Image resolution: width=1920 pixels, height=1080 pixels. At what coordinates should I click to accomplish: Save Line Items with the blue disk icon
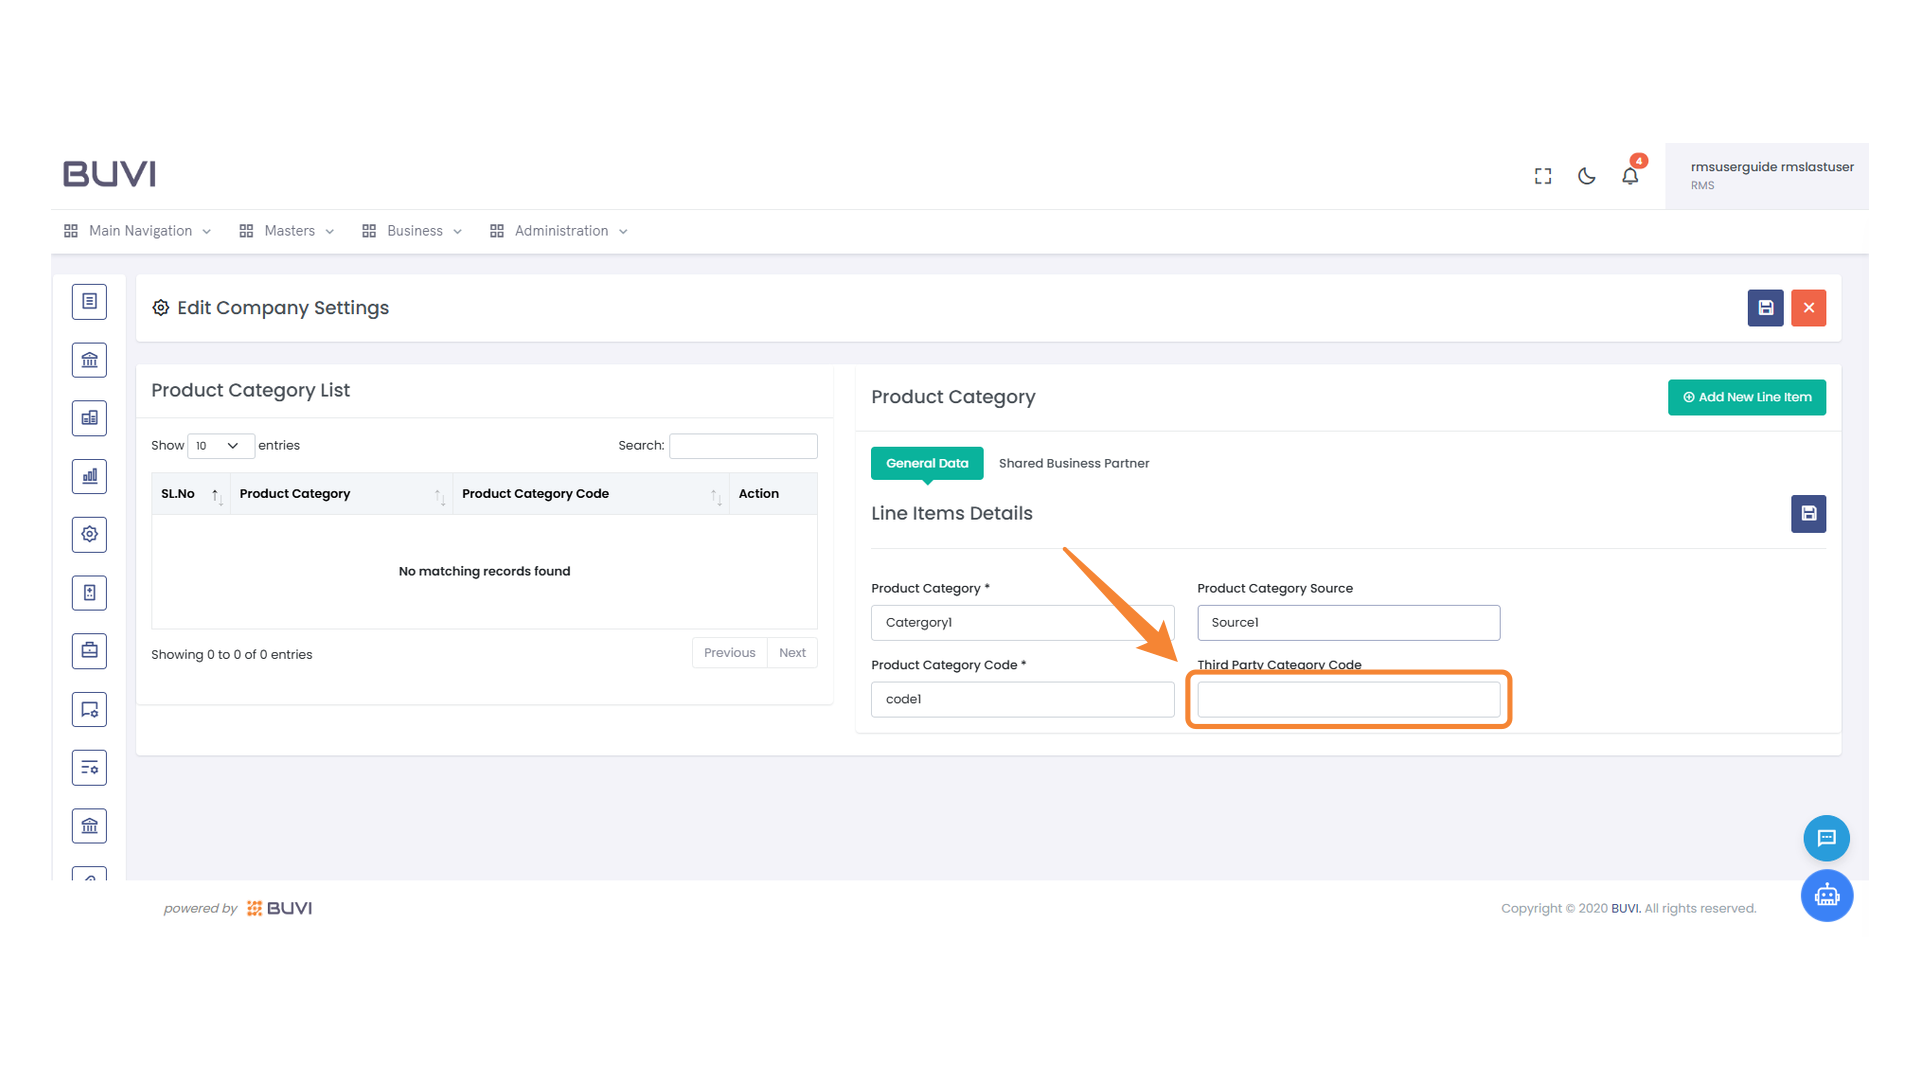1808,514
